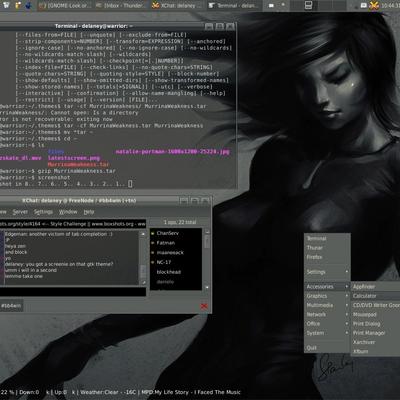400x400 pixels.
Task: Click natalie-portman jpg filename in Terminal
Action: 172,152
